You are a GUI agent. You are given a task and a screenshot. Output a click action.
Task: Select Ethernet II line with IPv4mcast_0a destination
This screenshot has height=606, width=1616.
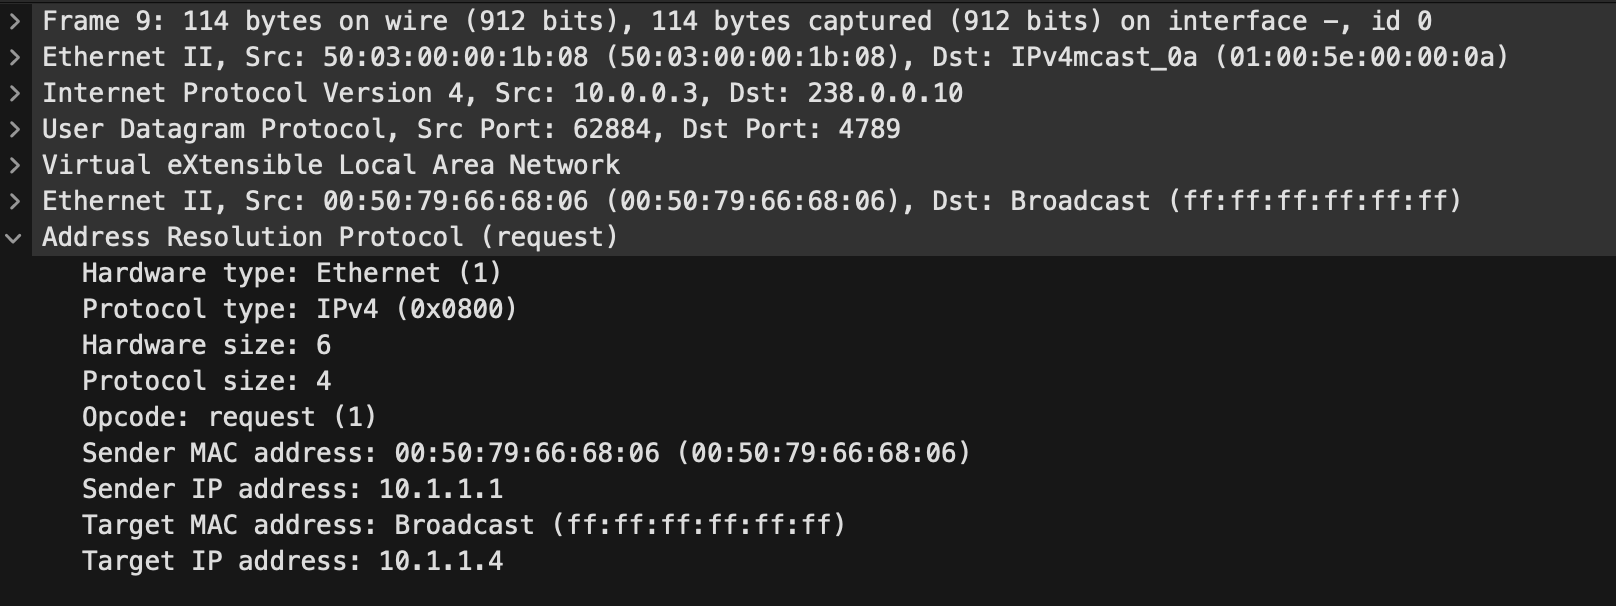774,57
